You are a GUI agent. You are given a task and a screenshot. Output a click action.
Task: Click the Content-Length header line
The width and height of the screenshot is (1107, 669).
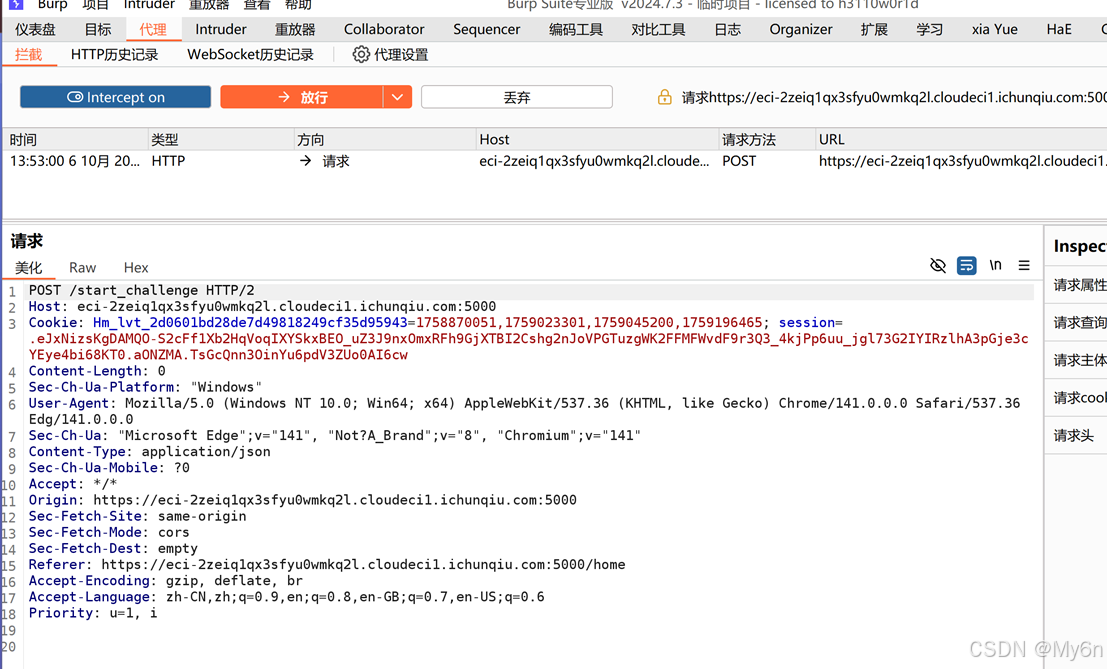[x=97, y=370]
